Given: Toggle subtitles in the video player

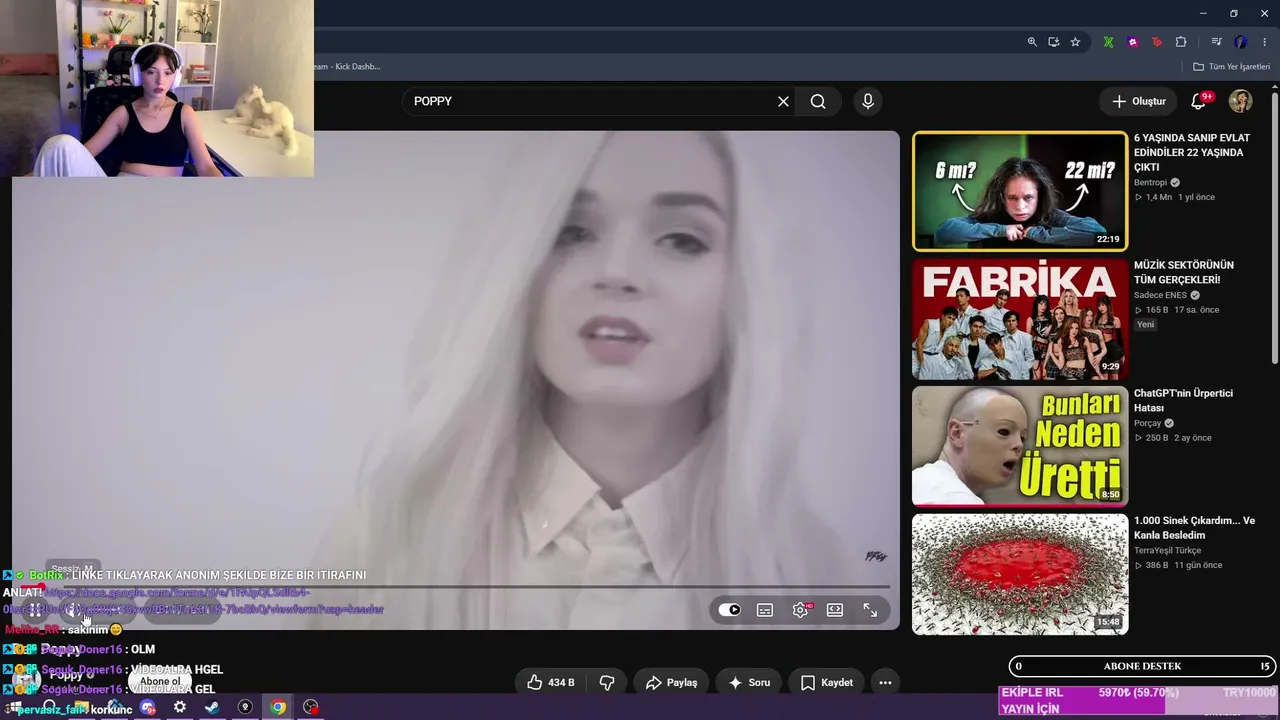Looking at the screenshot, I should click(x=765, y=610).
